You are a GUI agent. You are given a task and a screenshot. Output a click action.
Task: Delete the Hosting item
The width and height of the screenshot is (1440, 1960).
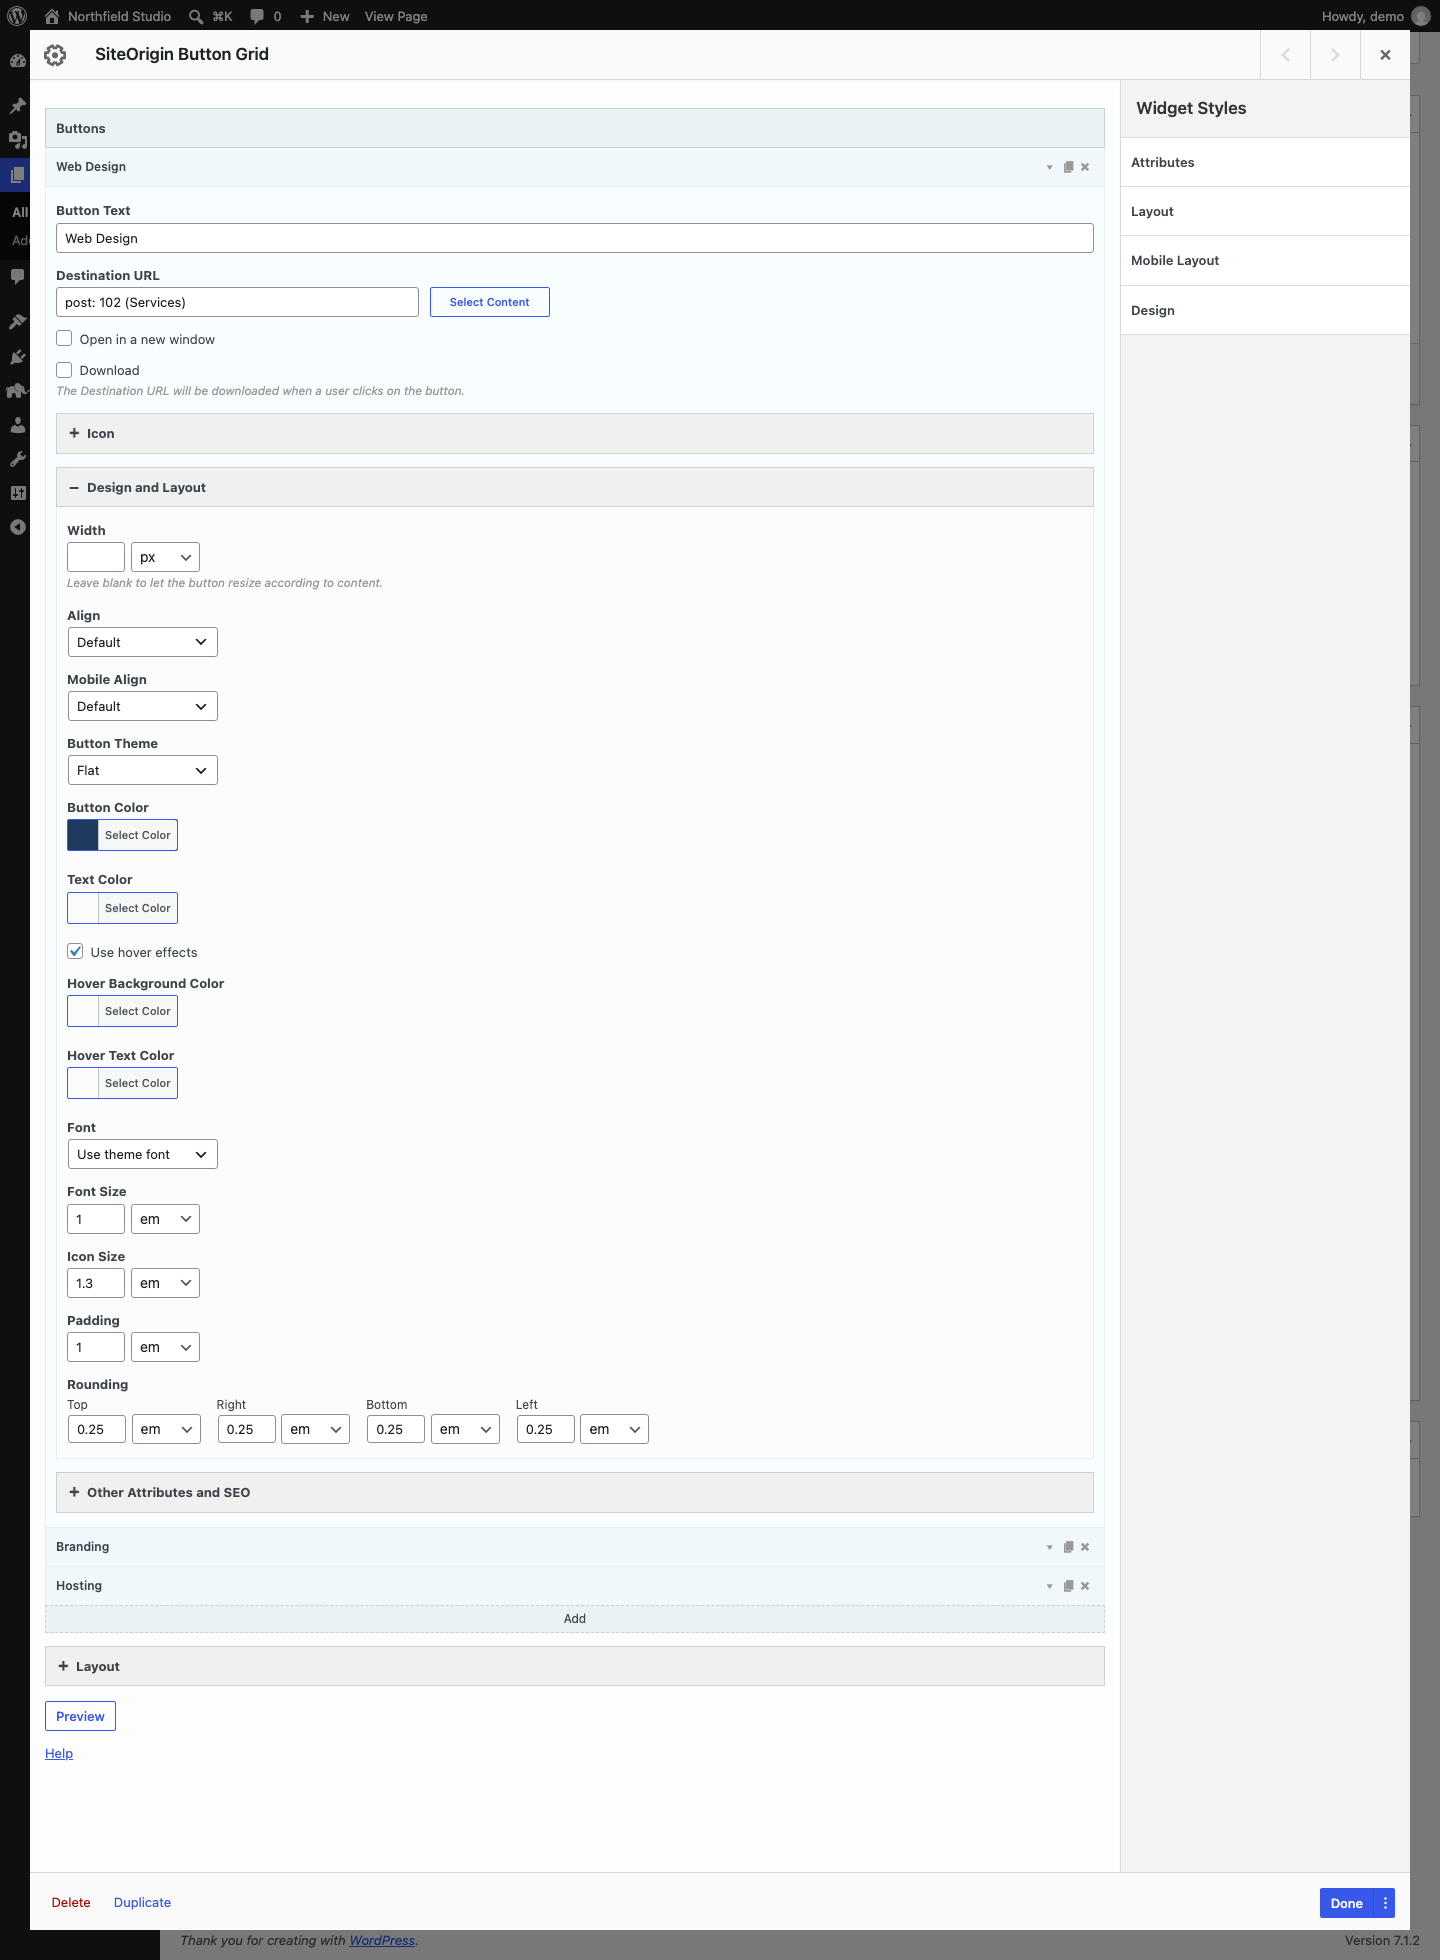click(x=1085, y=1586)
